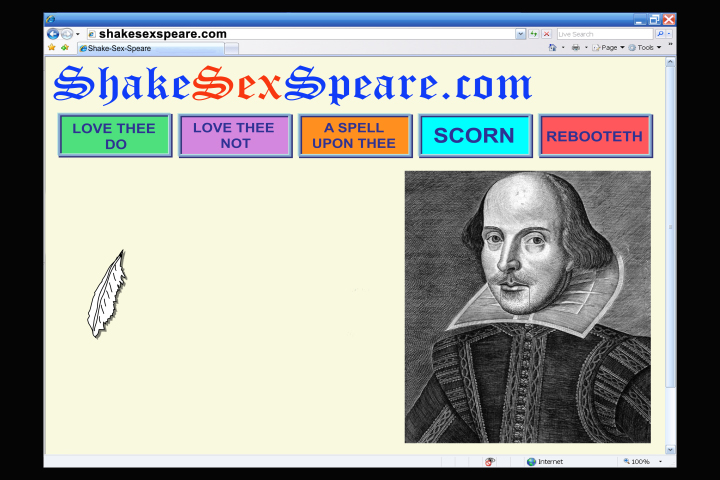Click the Print icon

click(575, 47)
